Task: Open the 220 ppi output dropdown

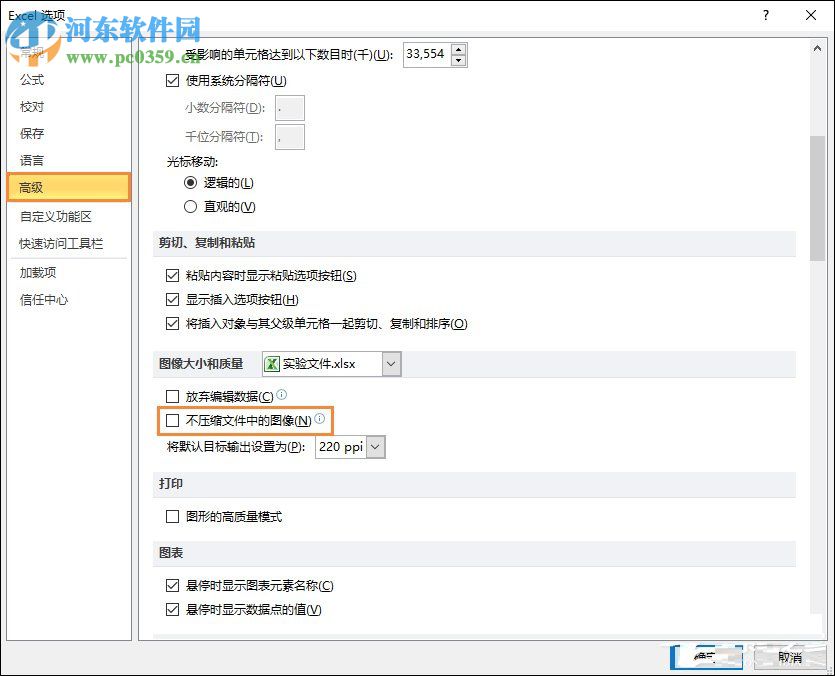Action: pyautogui.click(x=374, y=447)
